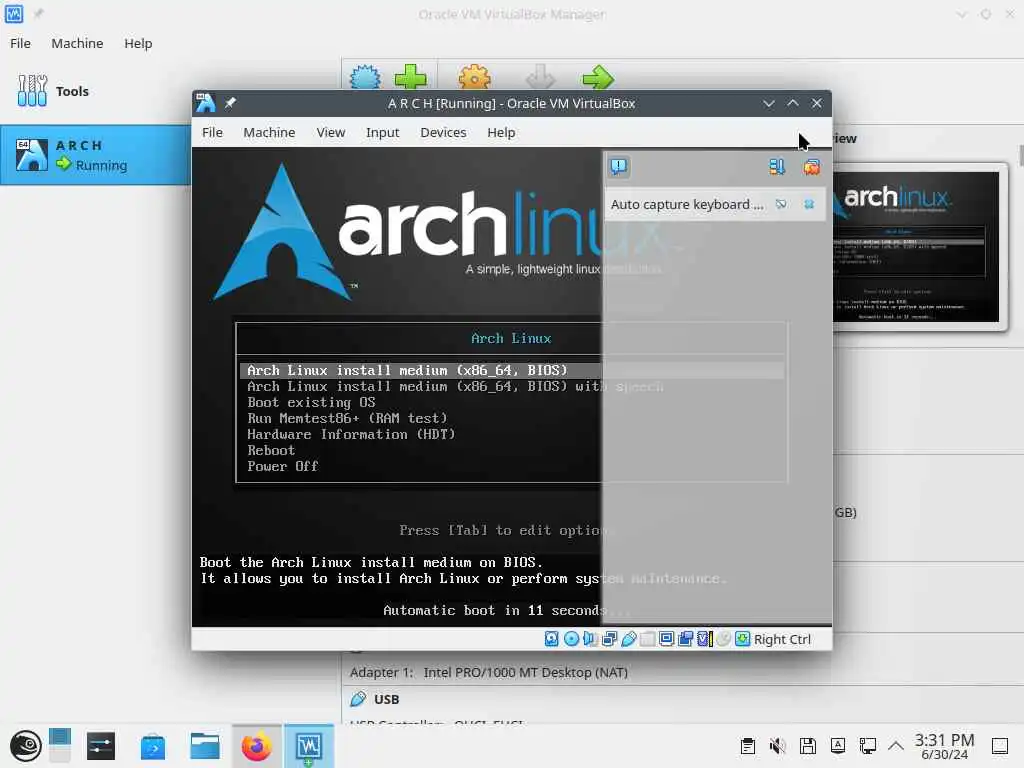Click the Arch Linux preview thumbnail in Manager
Image resolution: width=1024 pixels, height=768 pixels.
(x=916, y=247)
